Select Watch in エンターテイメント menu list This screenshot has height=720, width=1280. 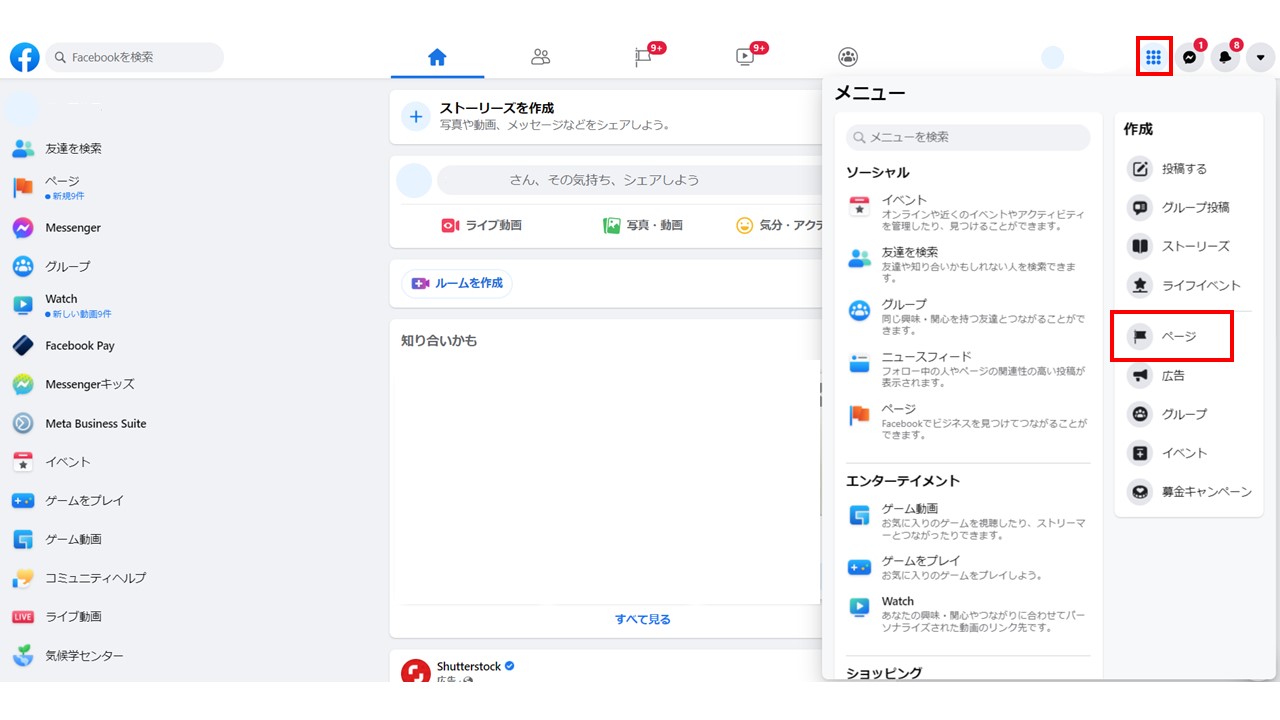tap(968, 614)
